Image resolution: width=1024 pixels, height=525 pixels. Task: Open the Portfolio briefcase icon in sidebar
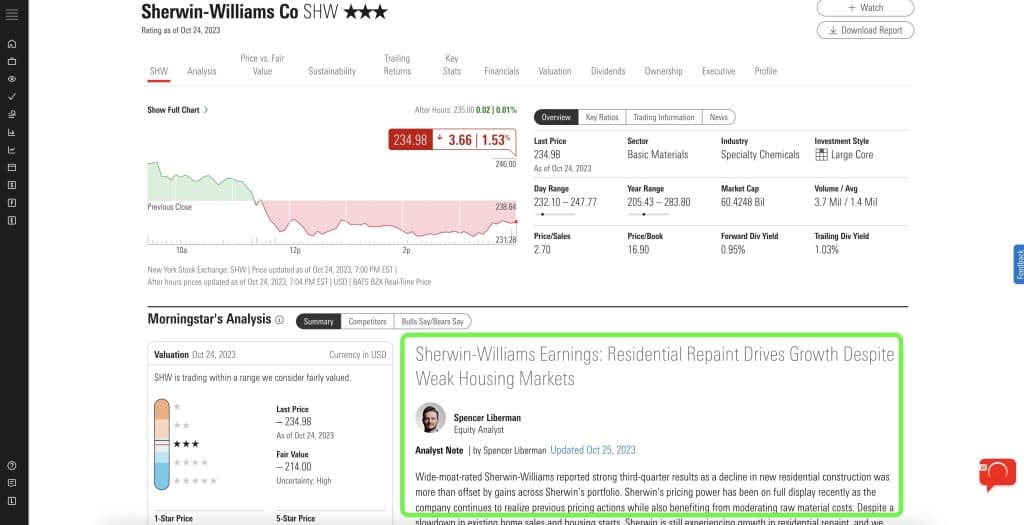pos(12,61)
